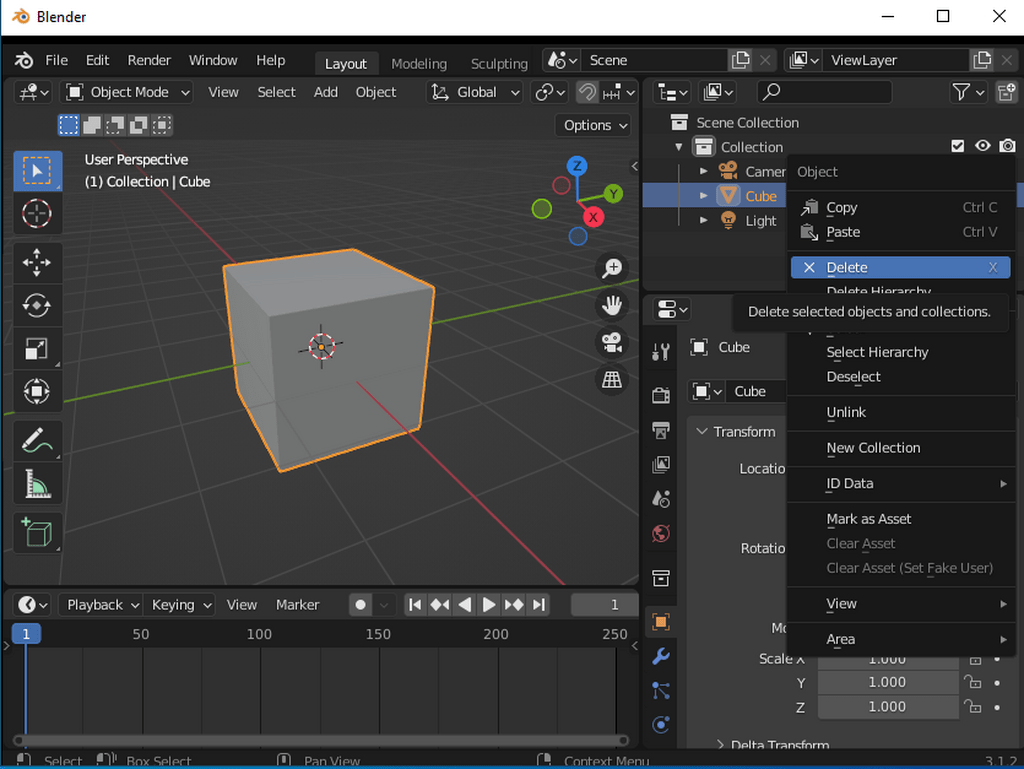Open the Object Mode dropdown

(x=128, y=92)
